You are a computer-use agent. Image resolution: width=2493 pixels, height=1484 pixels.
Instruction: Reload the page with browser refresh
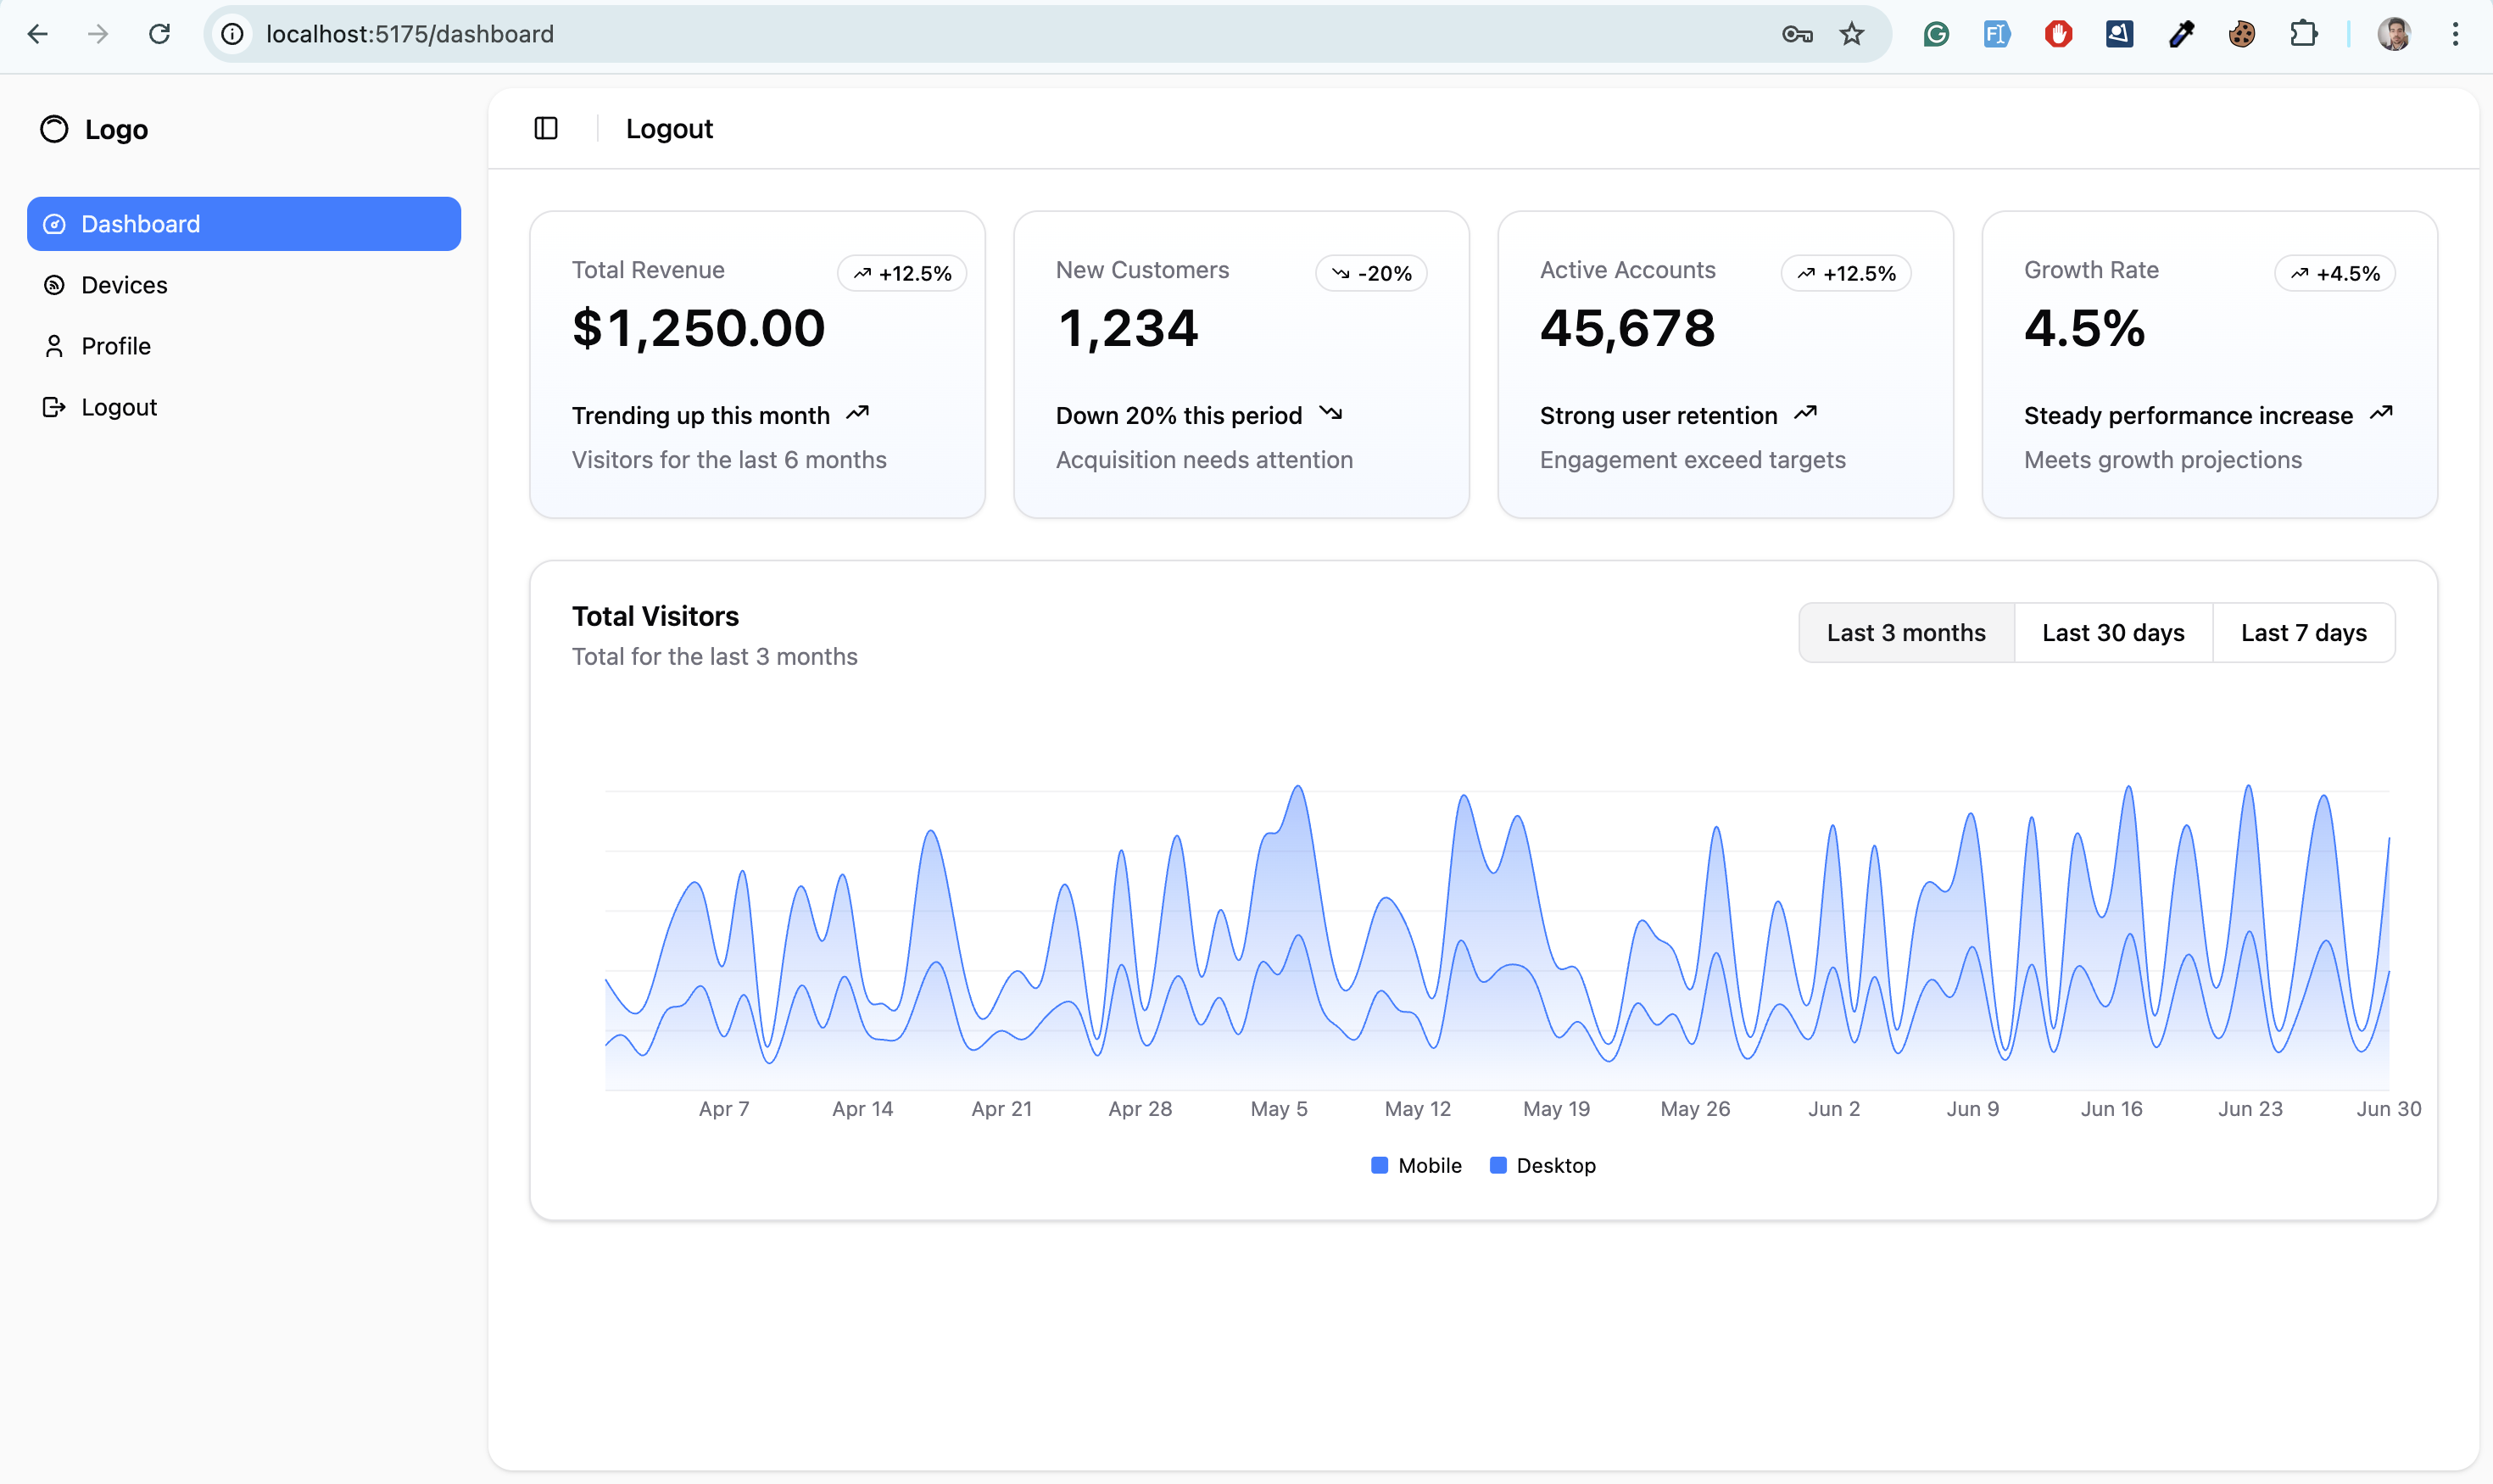tap(159, 34)
